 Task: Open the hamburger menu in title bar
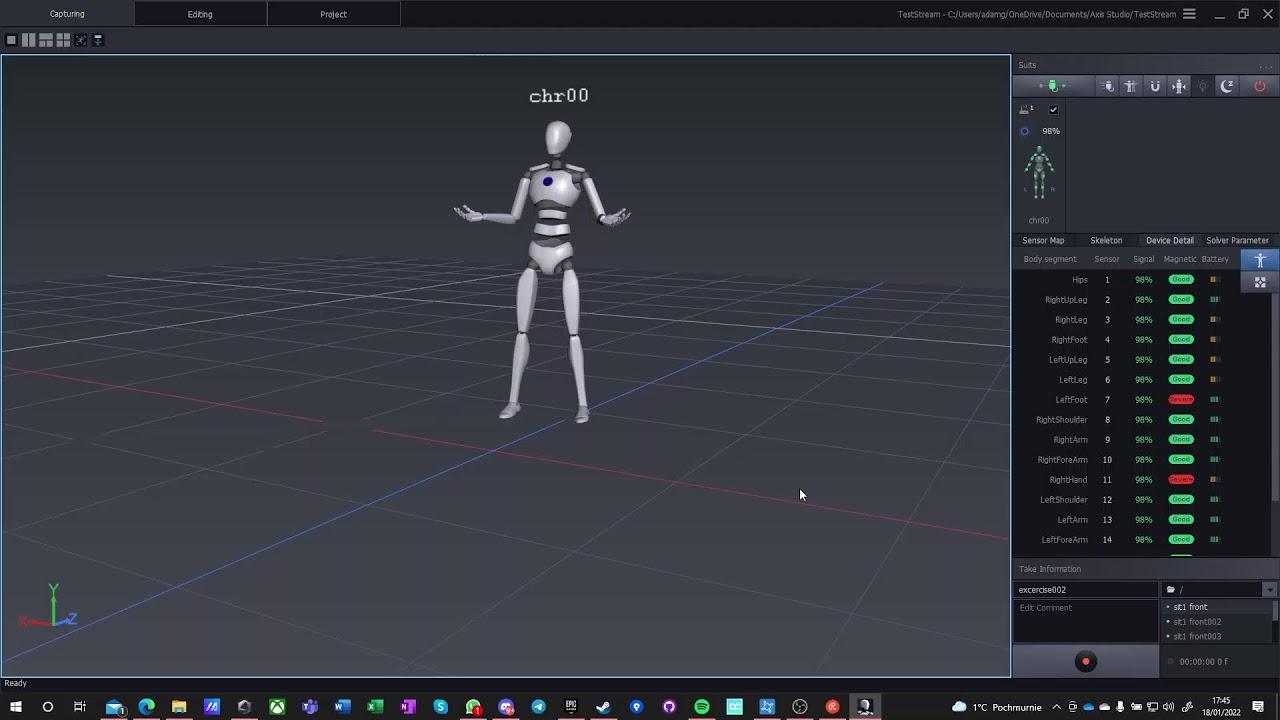[x=1189, y=14]
